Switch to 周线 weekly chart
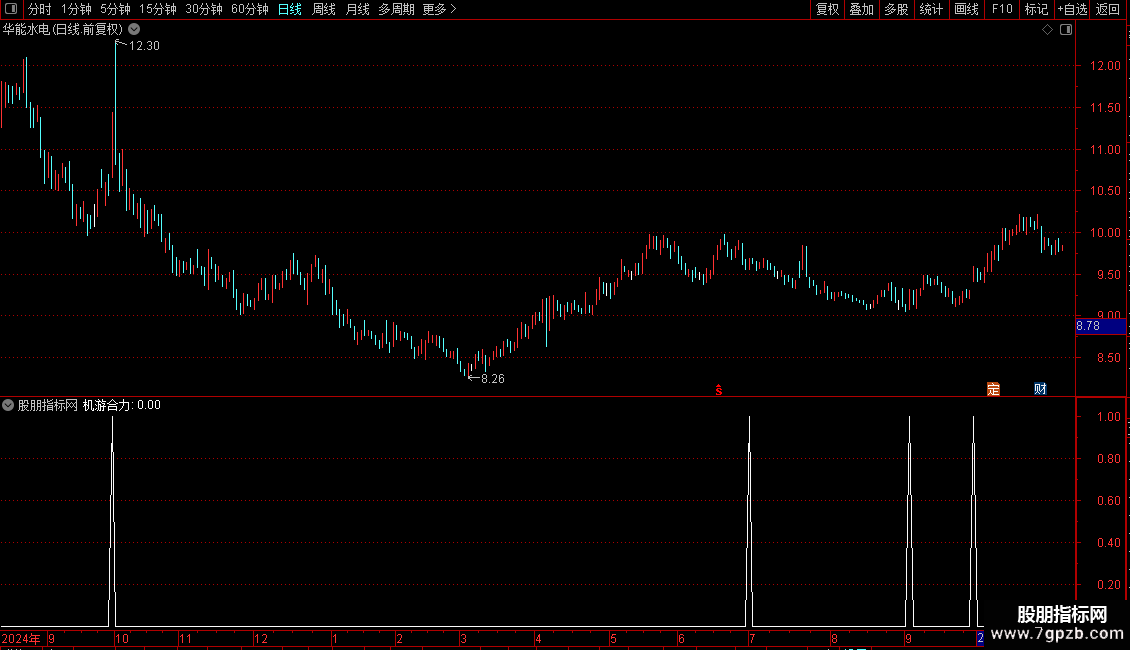1130x650 pixels. pyautogui.click(x=324, y=9)
